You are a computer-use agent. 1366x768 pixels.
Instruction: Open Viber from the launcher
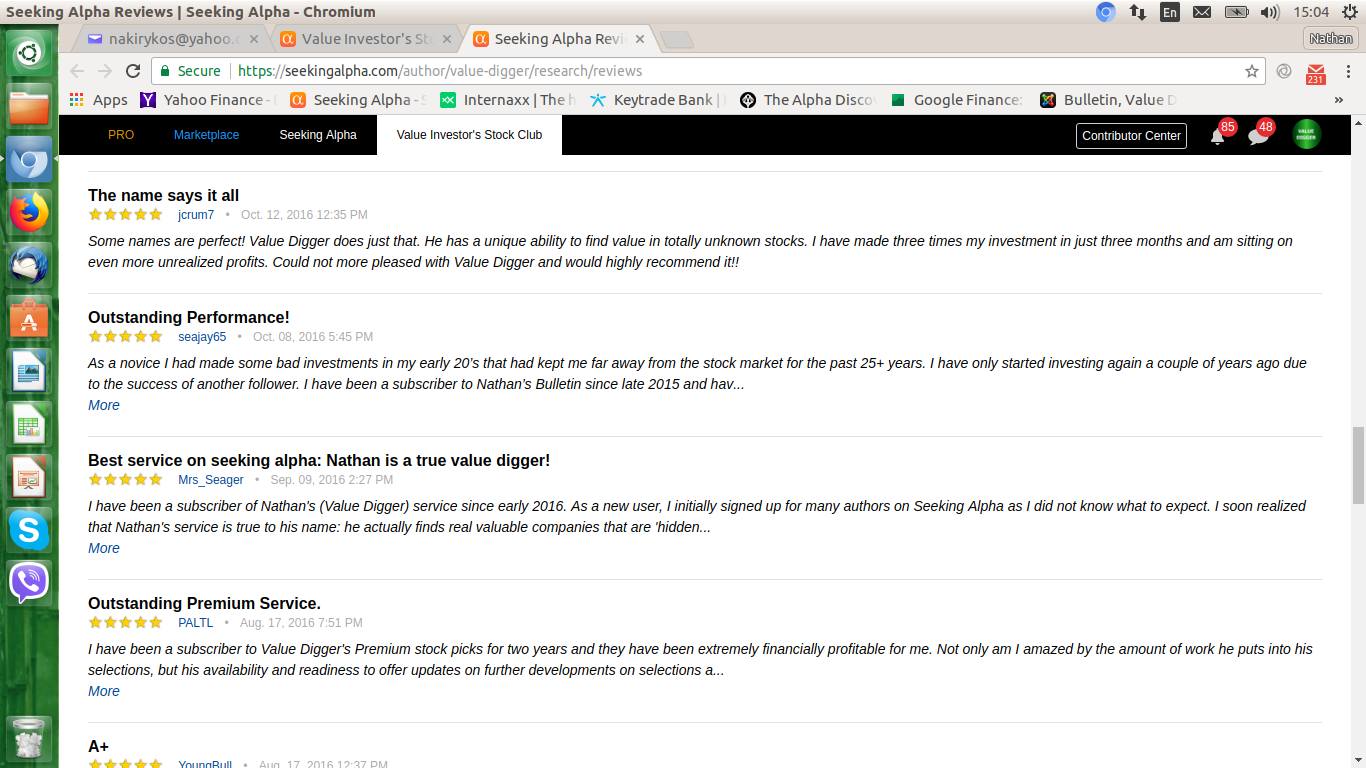point(29,584)
